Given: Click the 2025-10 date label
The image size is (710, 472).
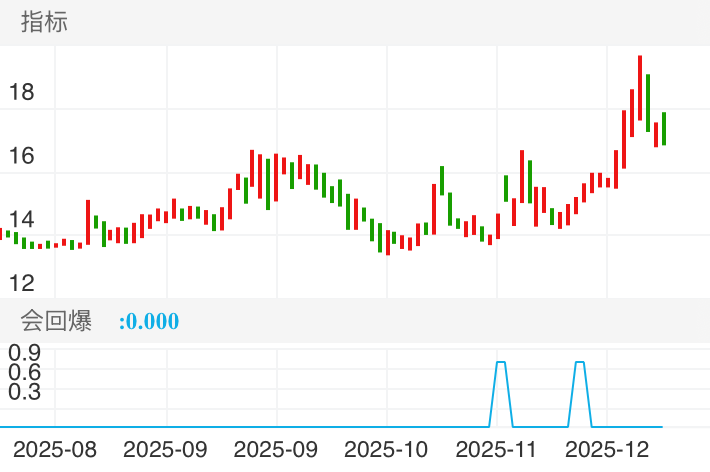Looking at the screenshot, I should 386,449.
